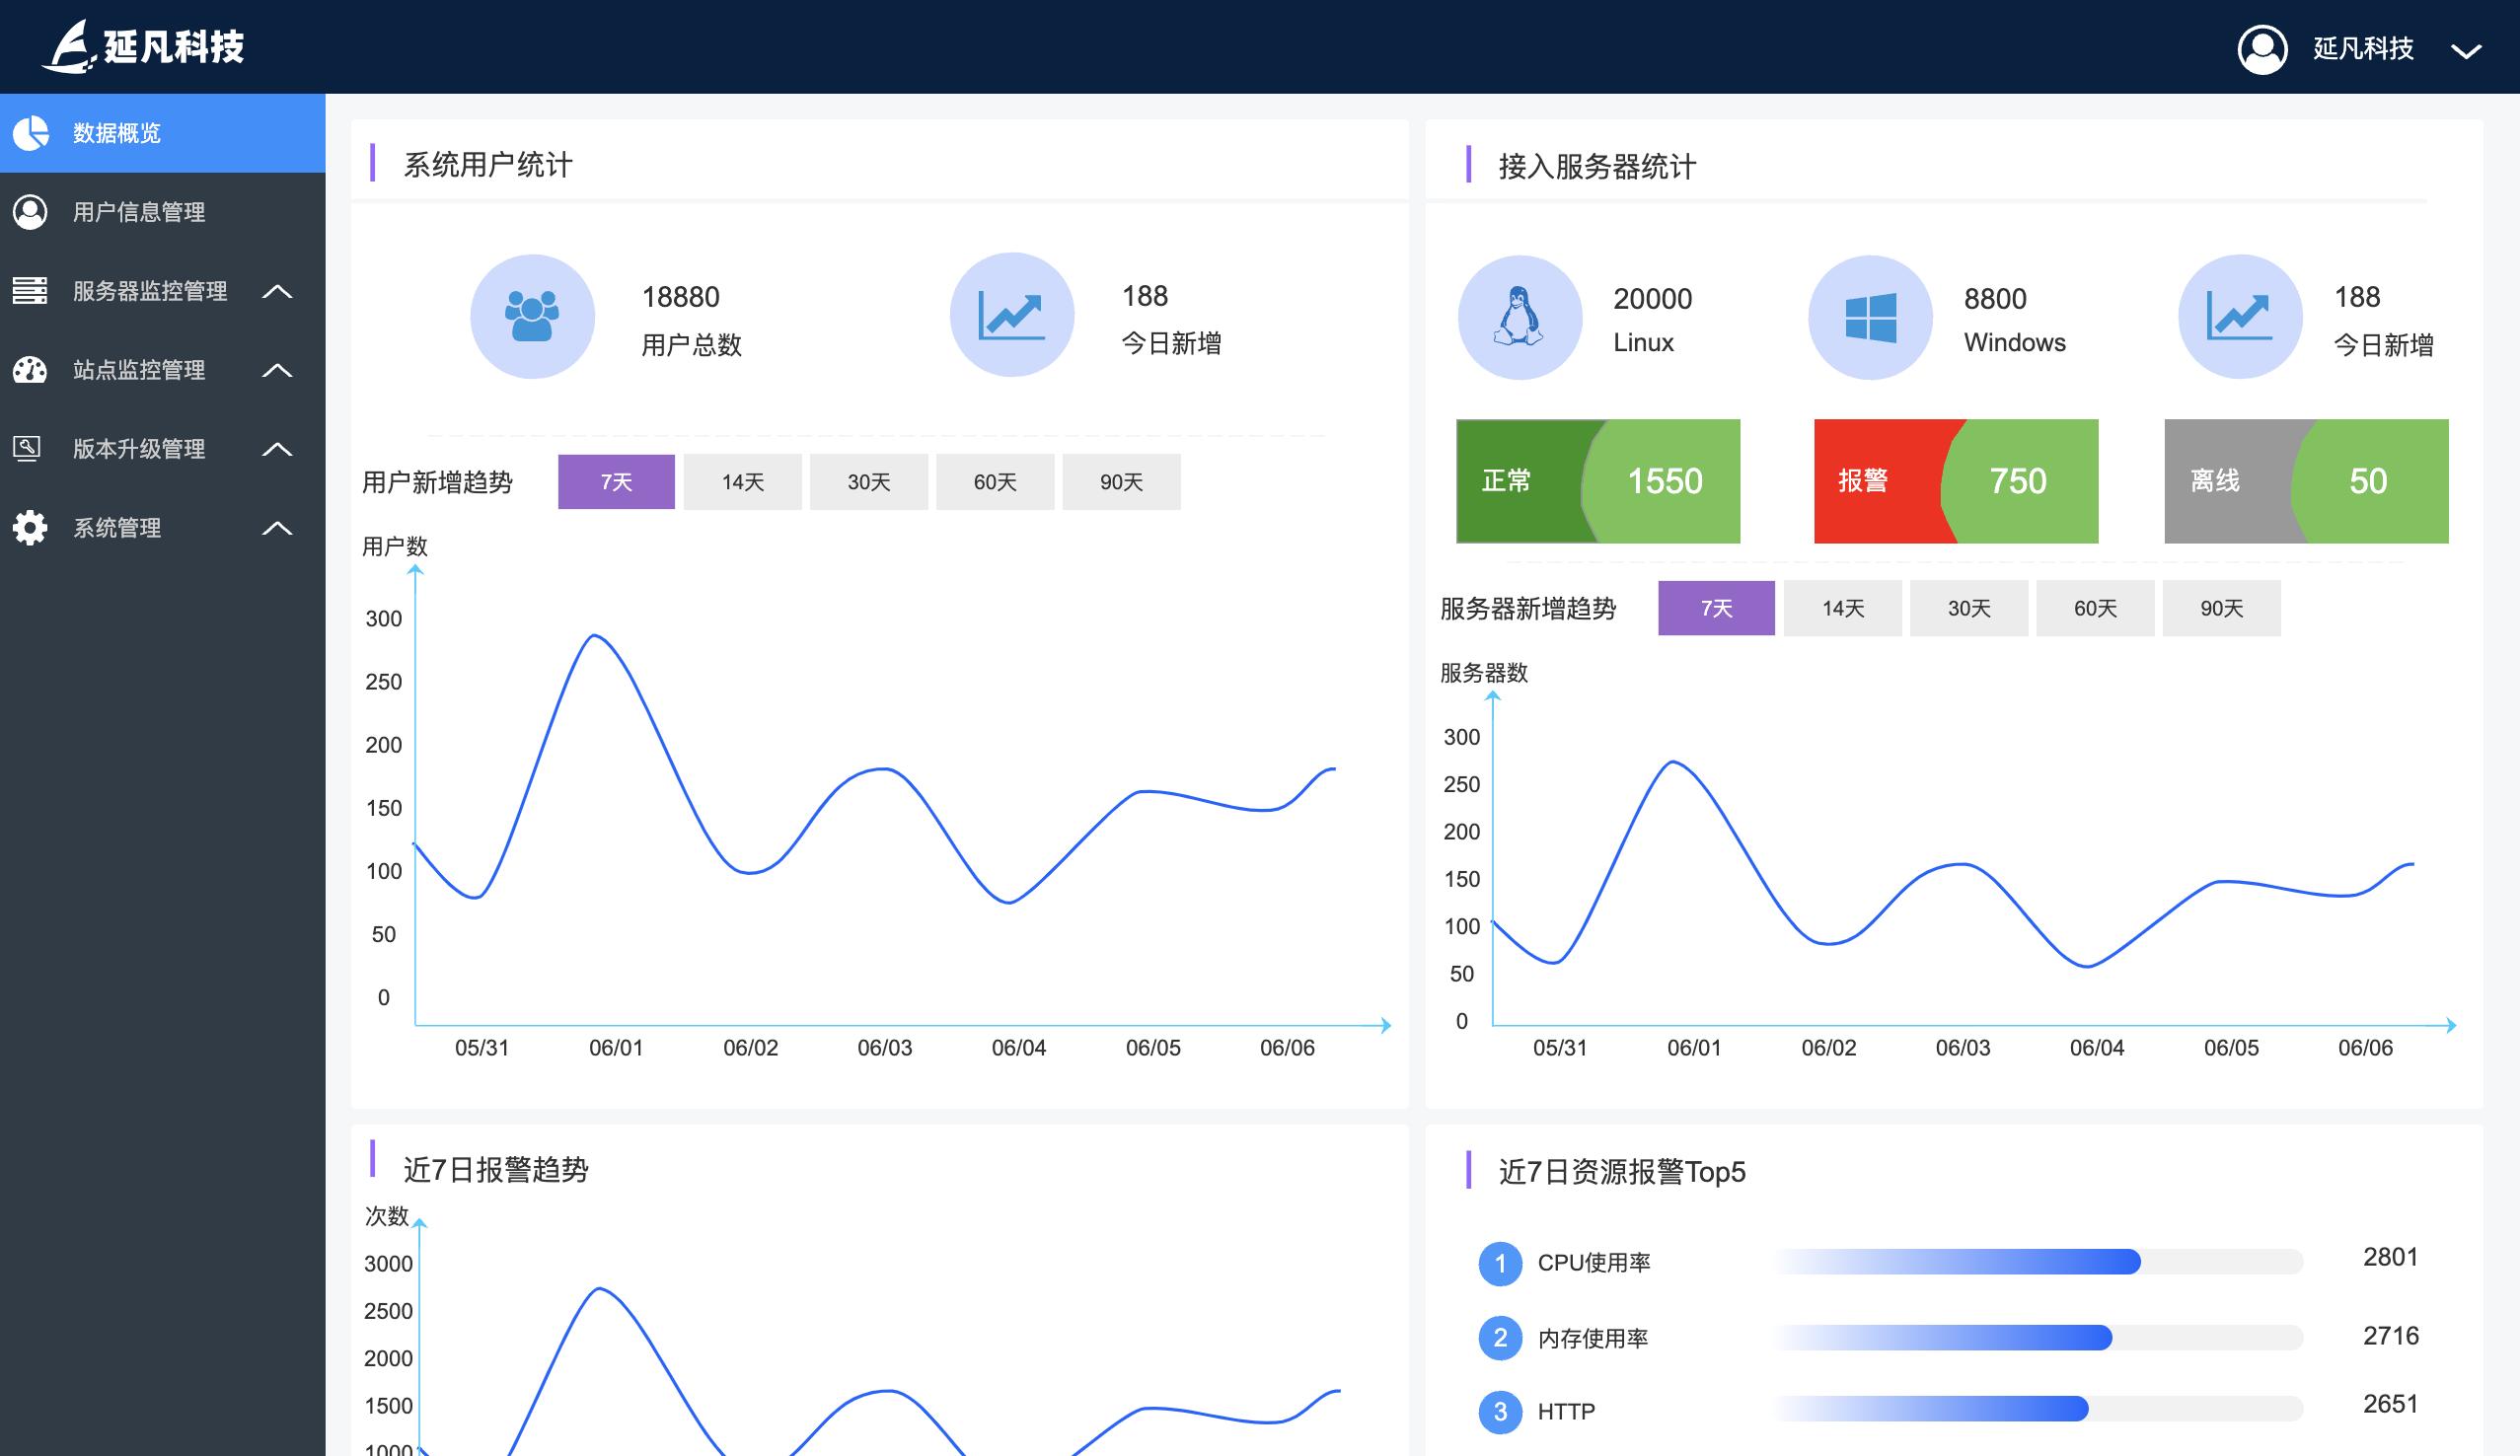Open the 延凡科技 account dropdown arrow
Screen dimensions: 2520x1456
click(2466, 51)
